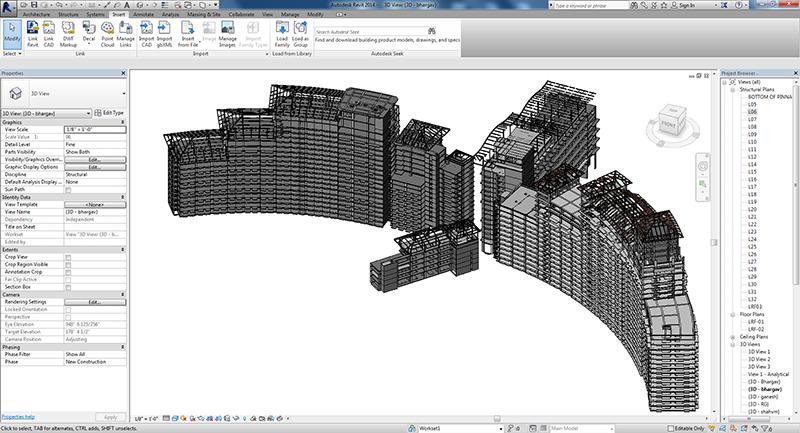Open the Properties help link
Screen dimensions: 800x433
tap(18, 416)
